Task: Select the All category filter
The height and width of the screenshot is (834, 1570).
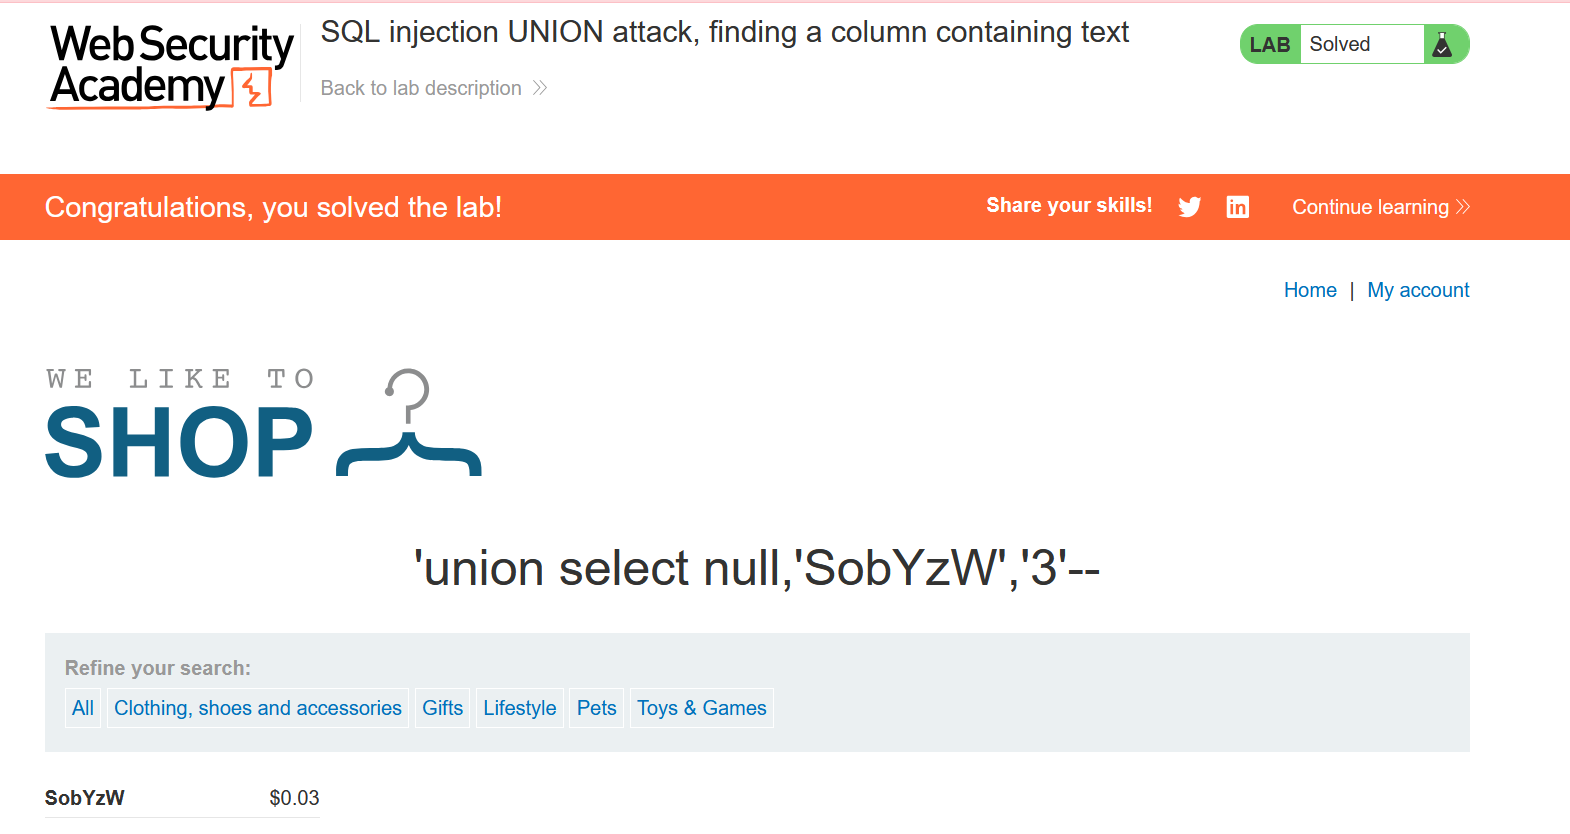Action: [x=83, y=708]
